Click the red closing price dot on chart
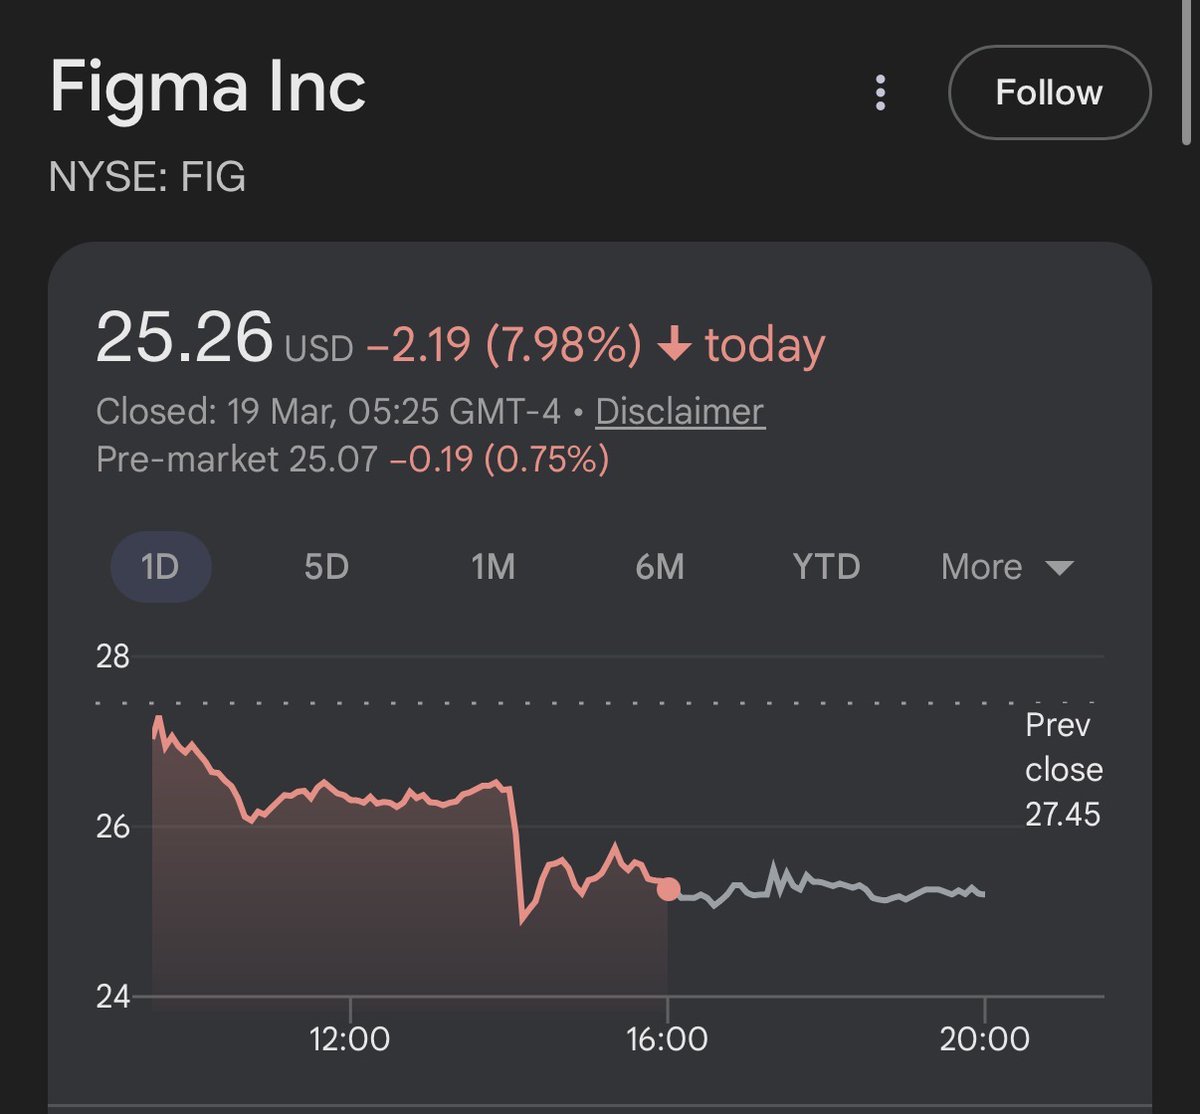 (668, 889)
